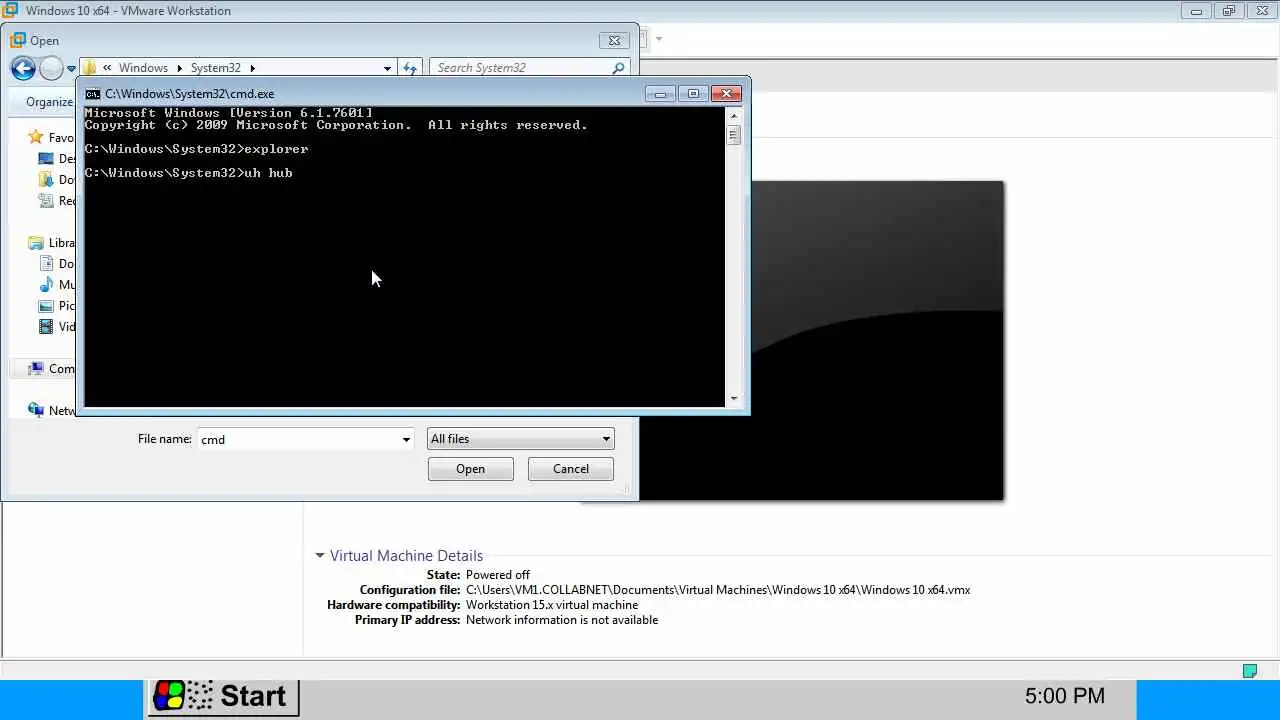Collapse Virtual Machine Details section
The image size is (1280, 720).
pos(320,556)
